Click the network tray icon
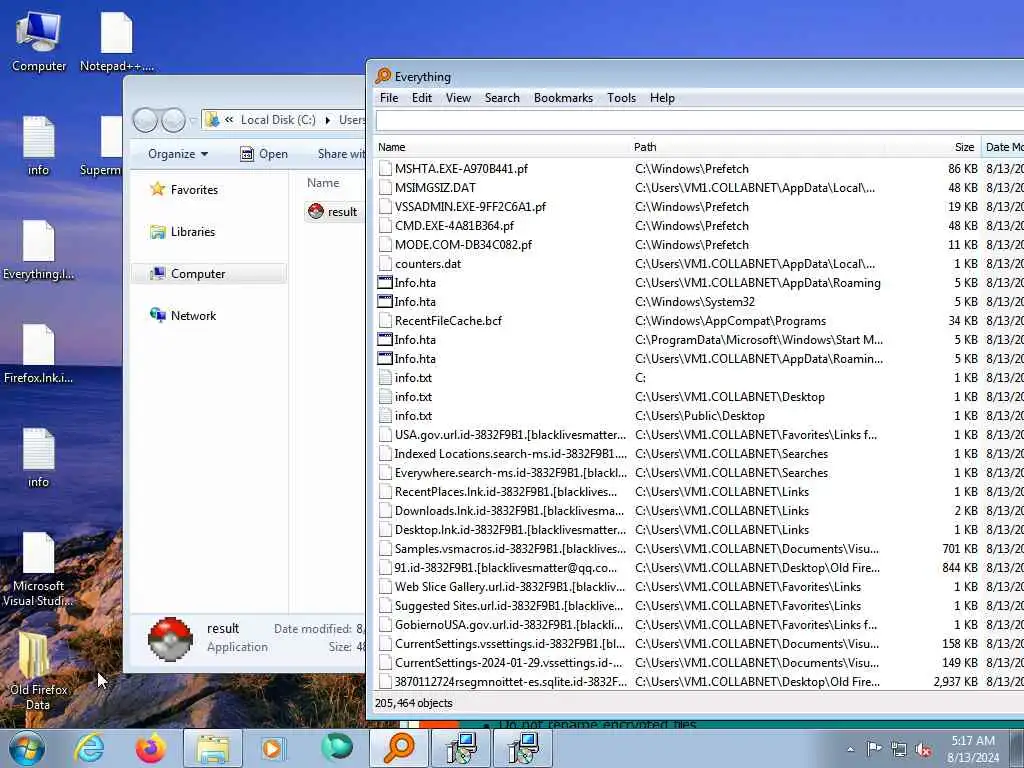The height and width of the screenshot is (768, 1024). [899, 750]
